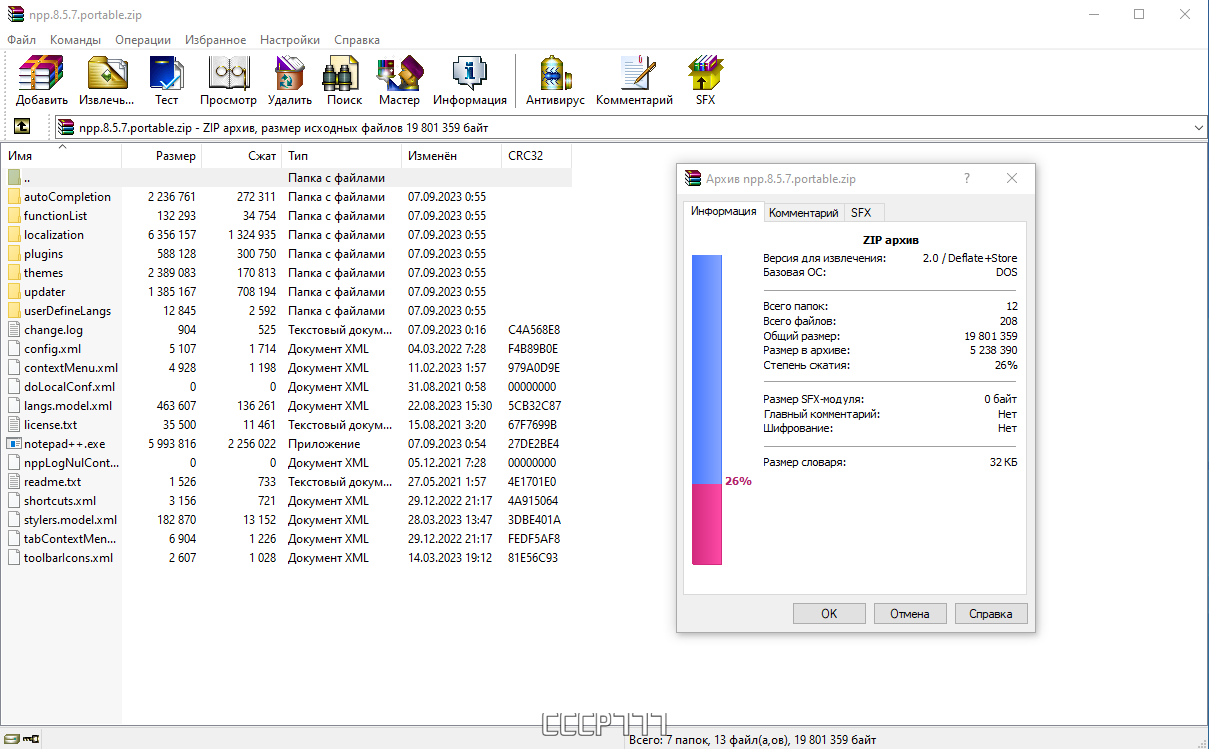This screenshot has height=749, width=1209.
Task: Click the localization folder icon
Action: pos(14,235)
